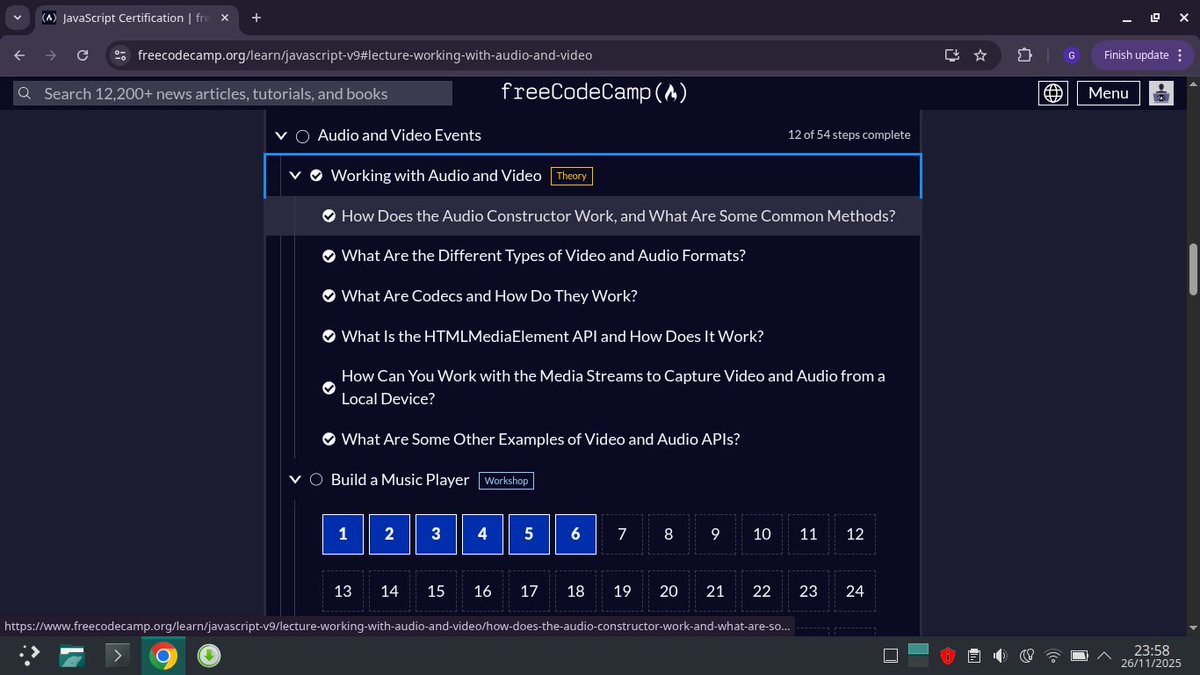Open the tab search dropdown arrow
The width and height of the screenshot is (1200, 675).
click(18, 17)
